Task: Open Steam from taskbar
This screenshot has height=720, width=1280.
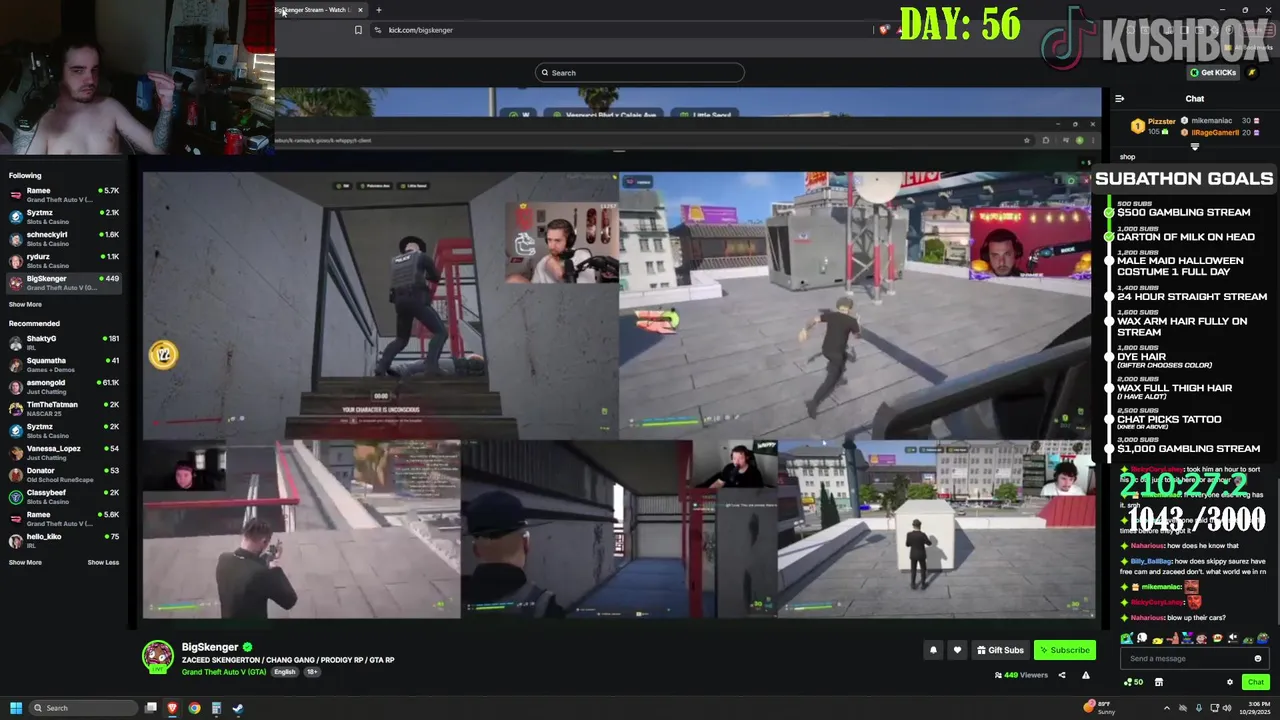Action: [x=237, y=708]
